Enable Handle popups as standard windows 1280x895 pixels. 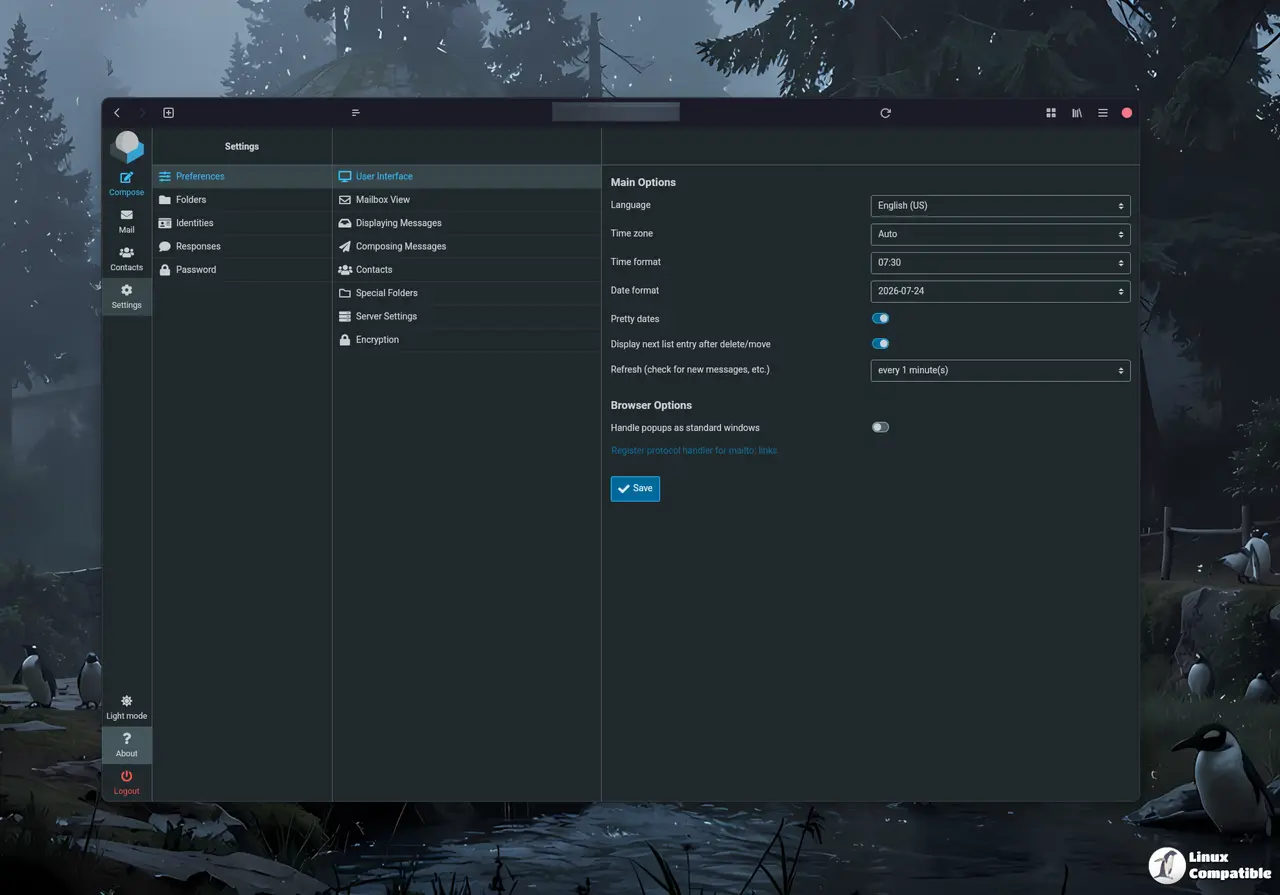[880, 427]
